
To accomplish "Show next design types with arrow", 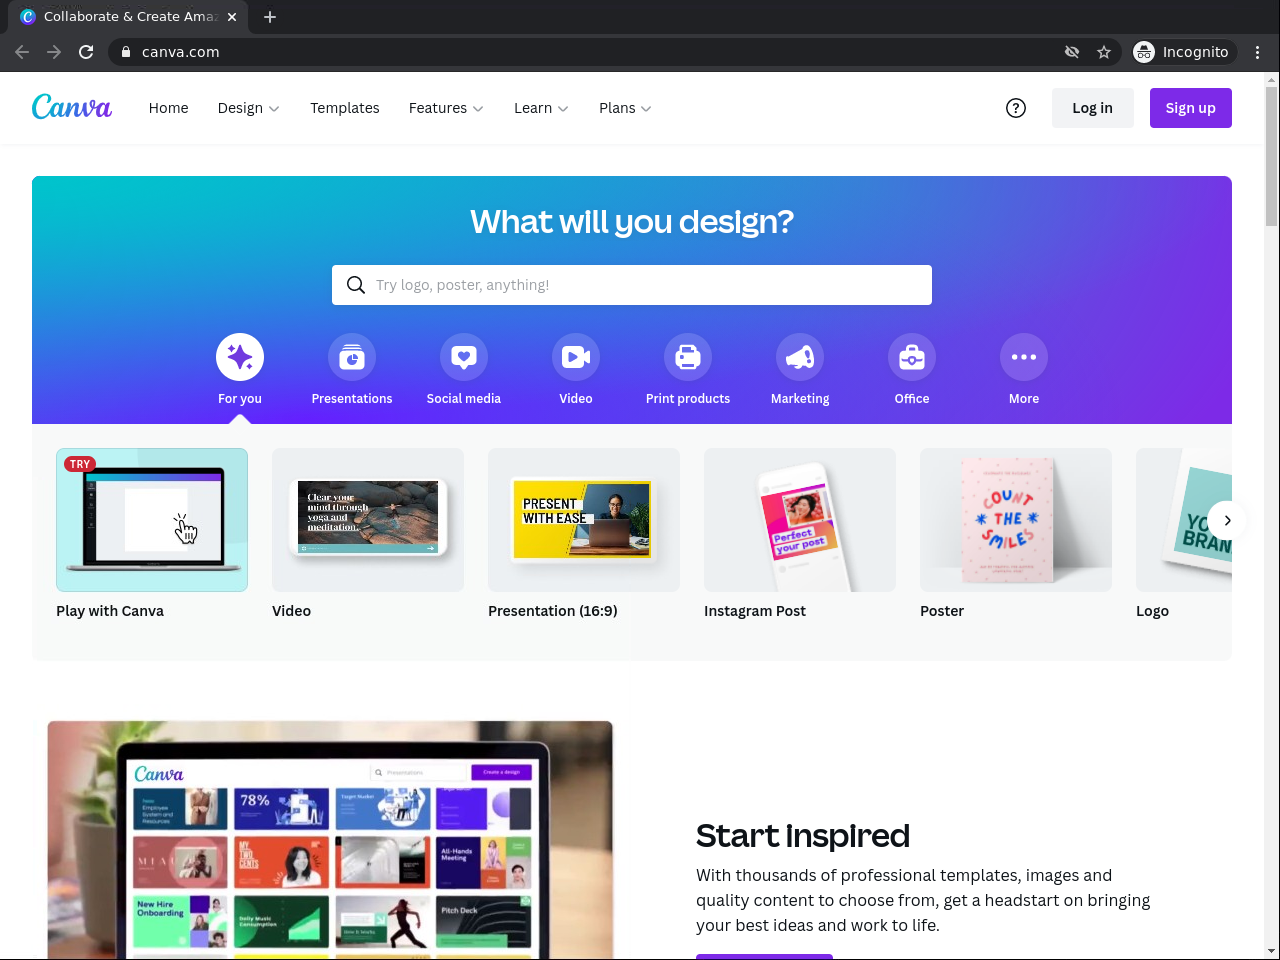I will click(x=1227, y=520).
